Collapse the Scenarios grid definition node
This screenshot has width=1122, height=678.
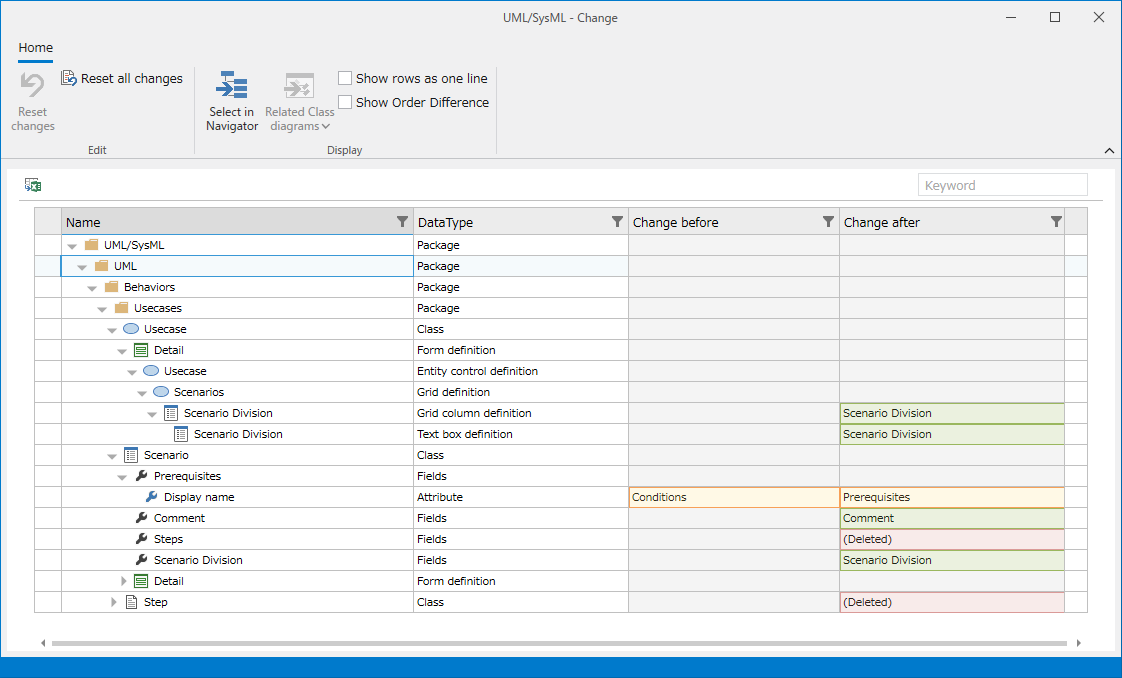(142, 393)
